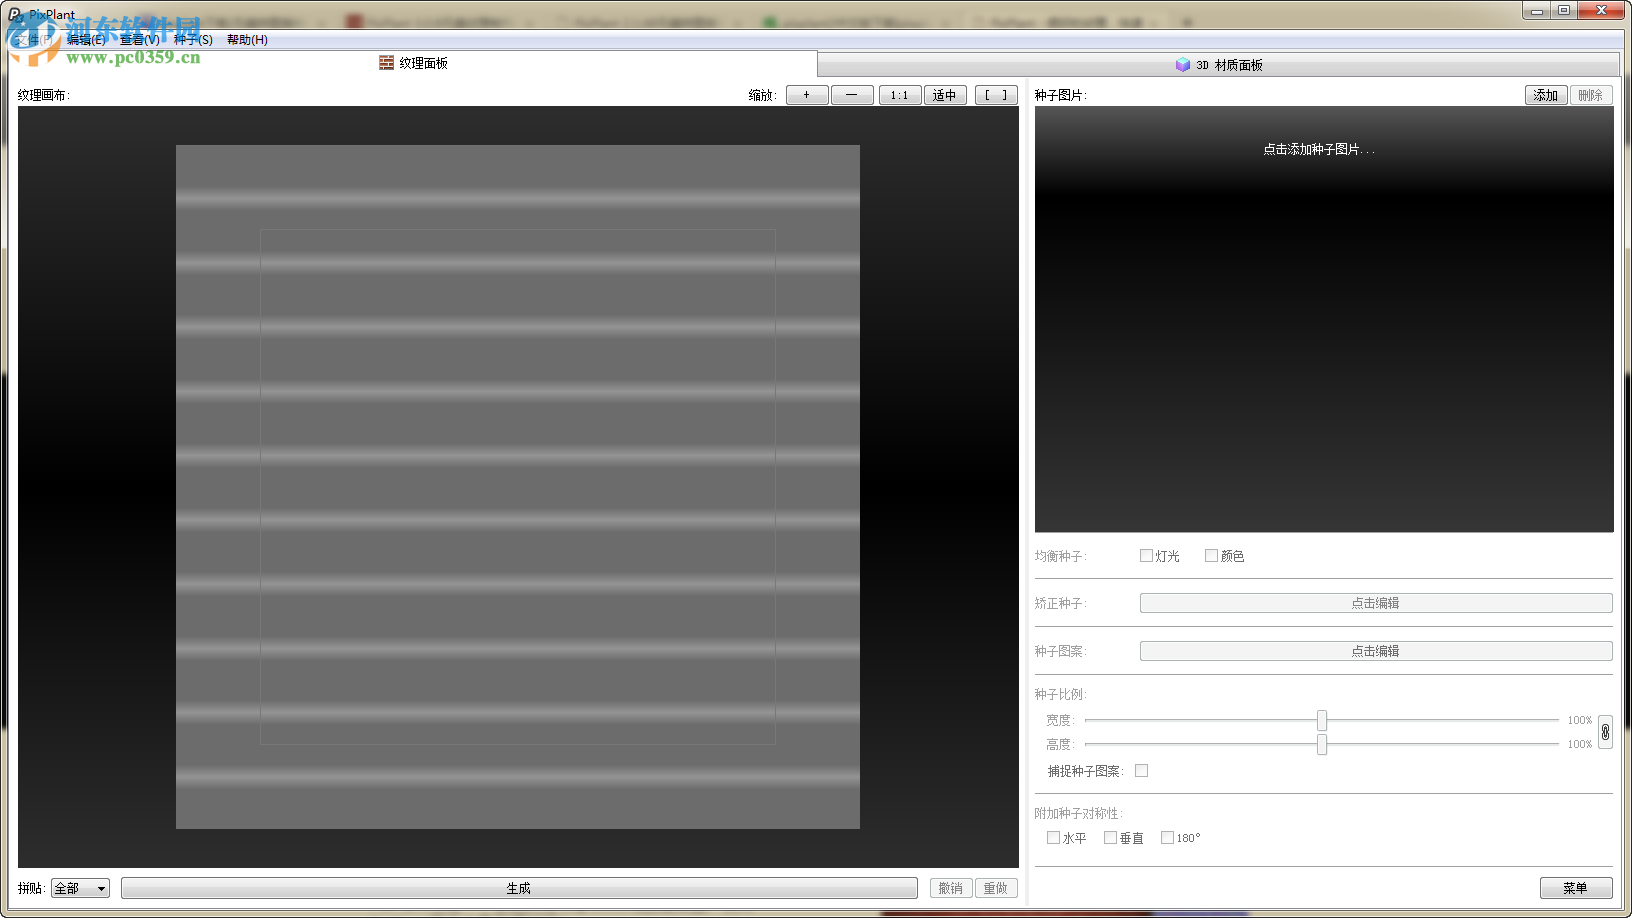Open the 查看(V) menu
The height and width of the screenshot is (918, 1632).
pos(139,40)
